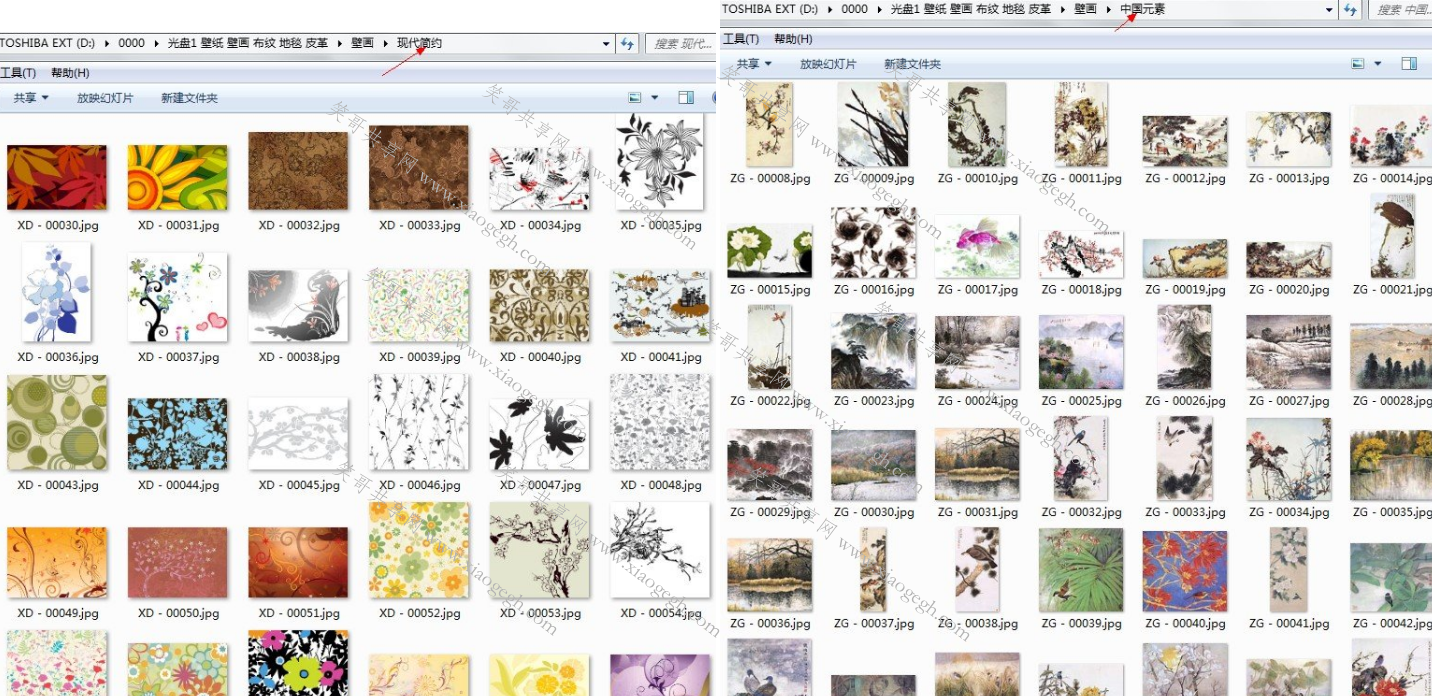Create 新建文件夹 in 中国元素 window

(x=912, y=64)
